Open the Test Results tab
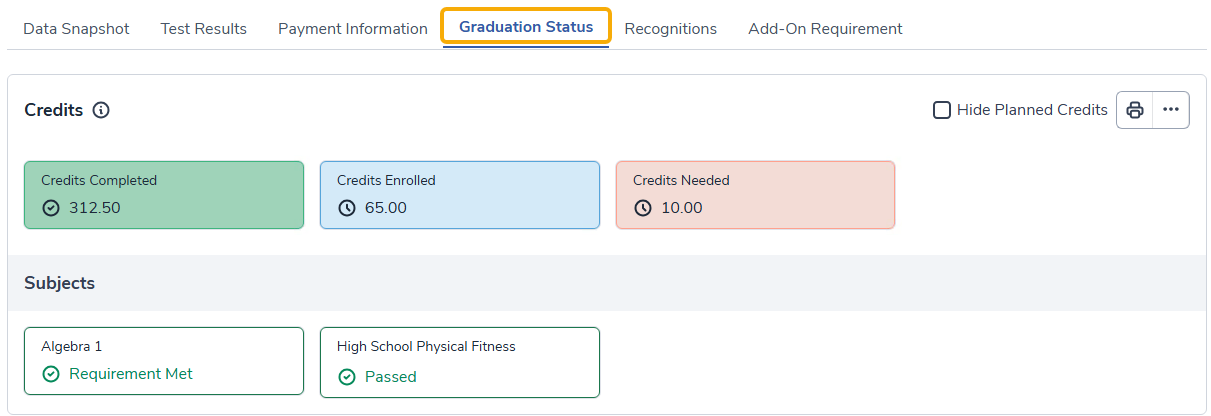Screen dimensions: 1211x416 click(x=204, y=29)
